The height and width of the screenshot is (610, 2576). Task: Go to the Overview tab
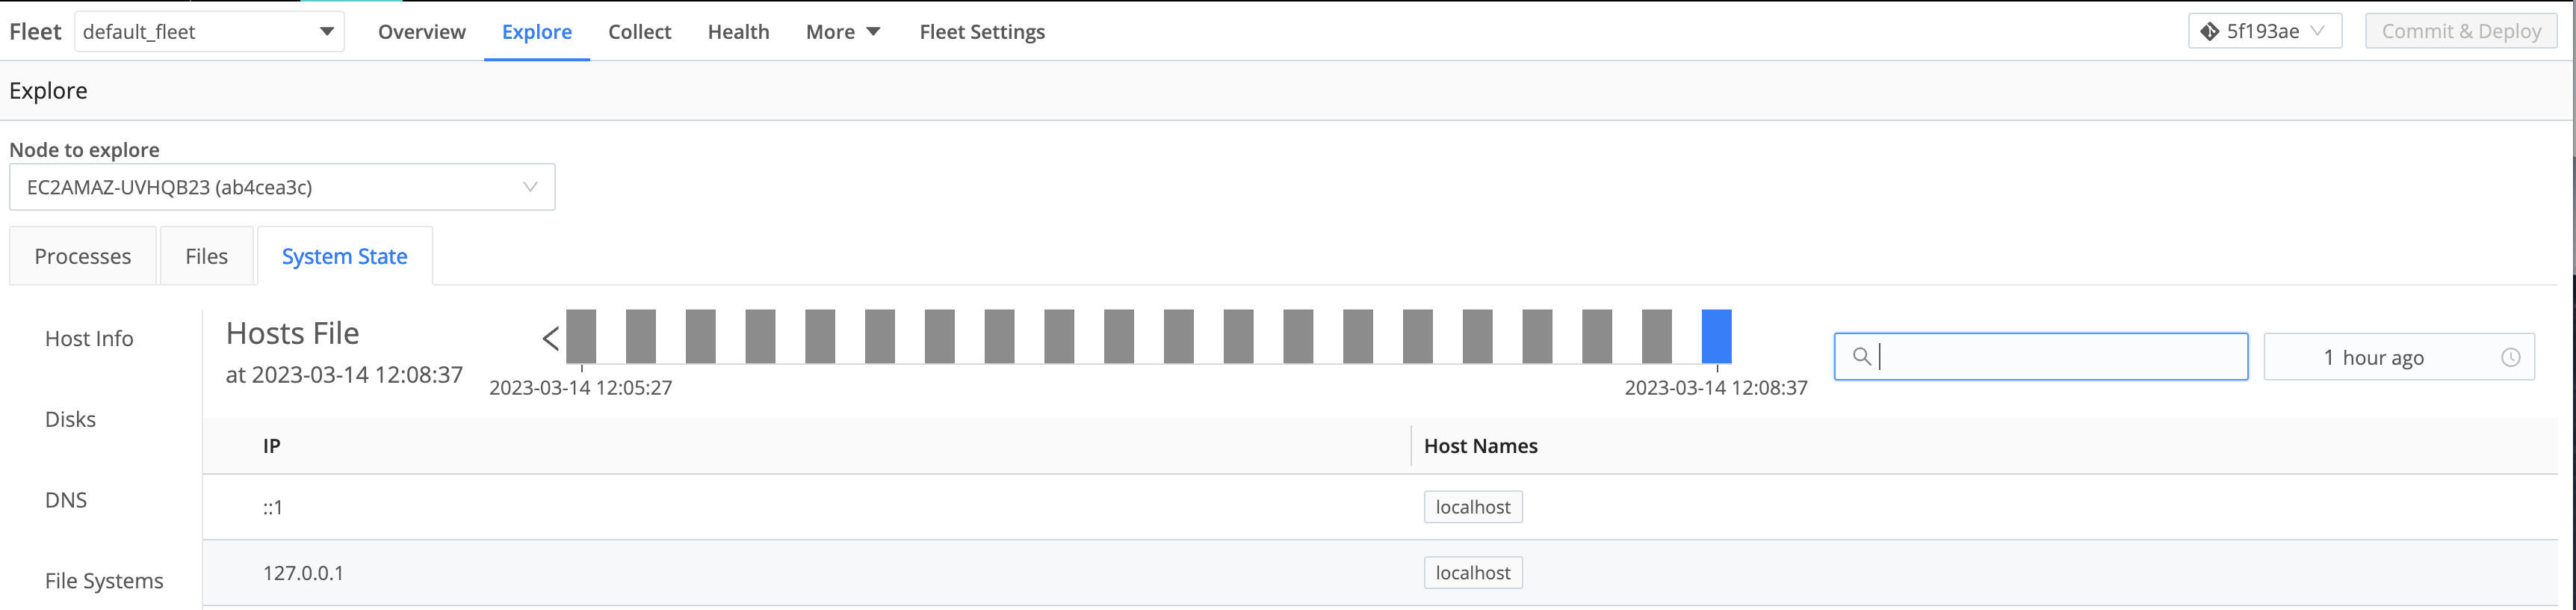pyautogui.click(x=421, y=32)
